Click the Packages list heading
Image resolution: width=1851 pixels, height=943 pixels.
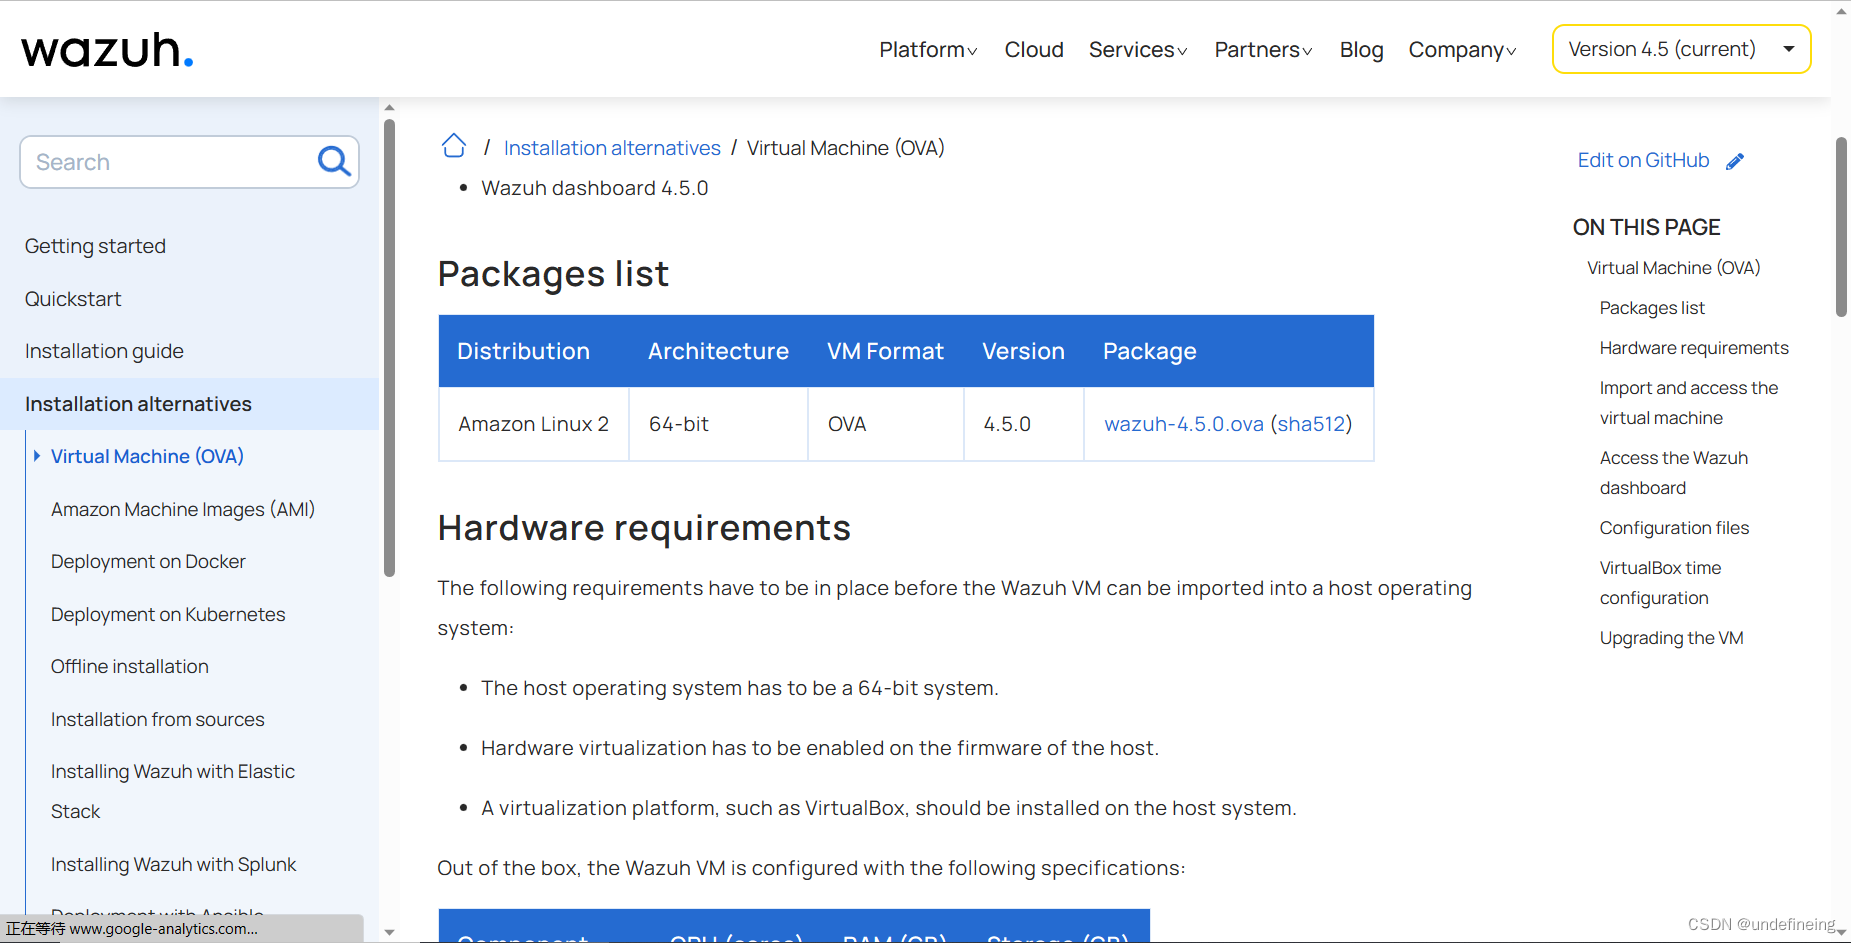pyautogui.click(x=553, y=274)
